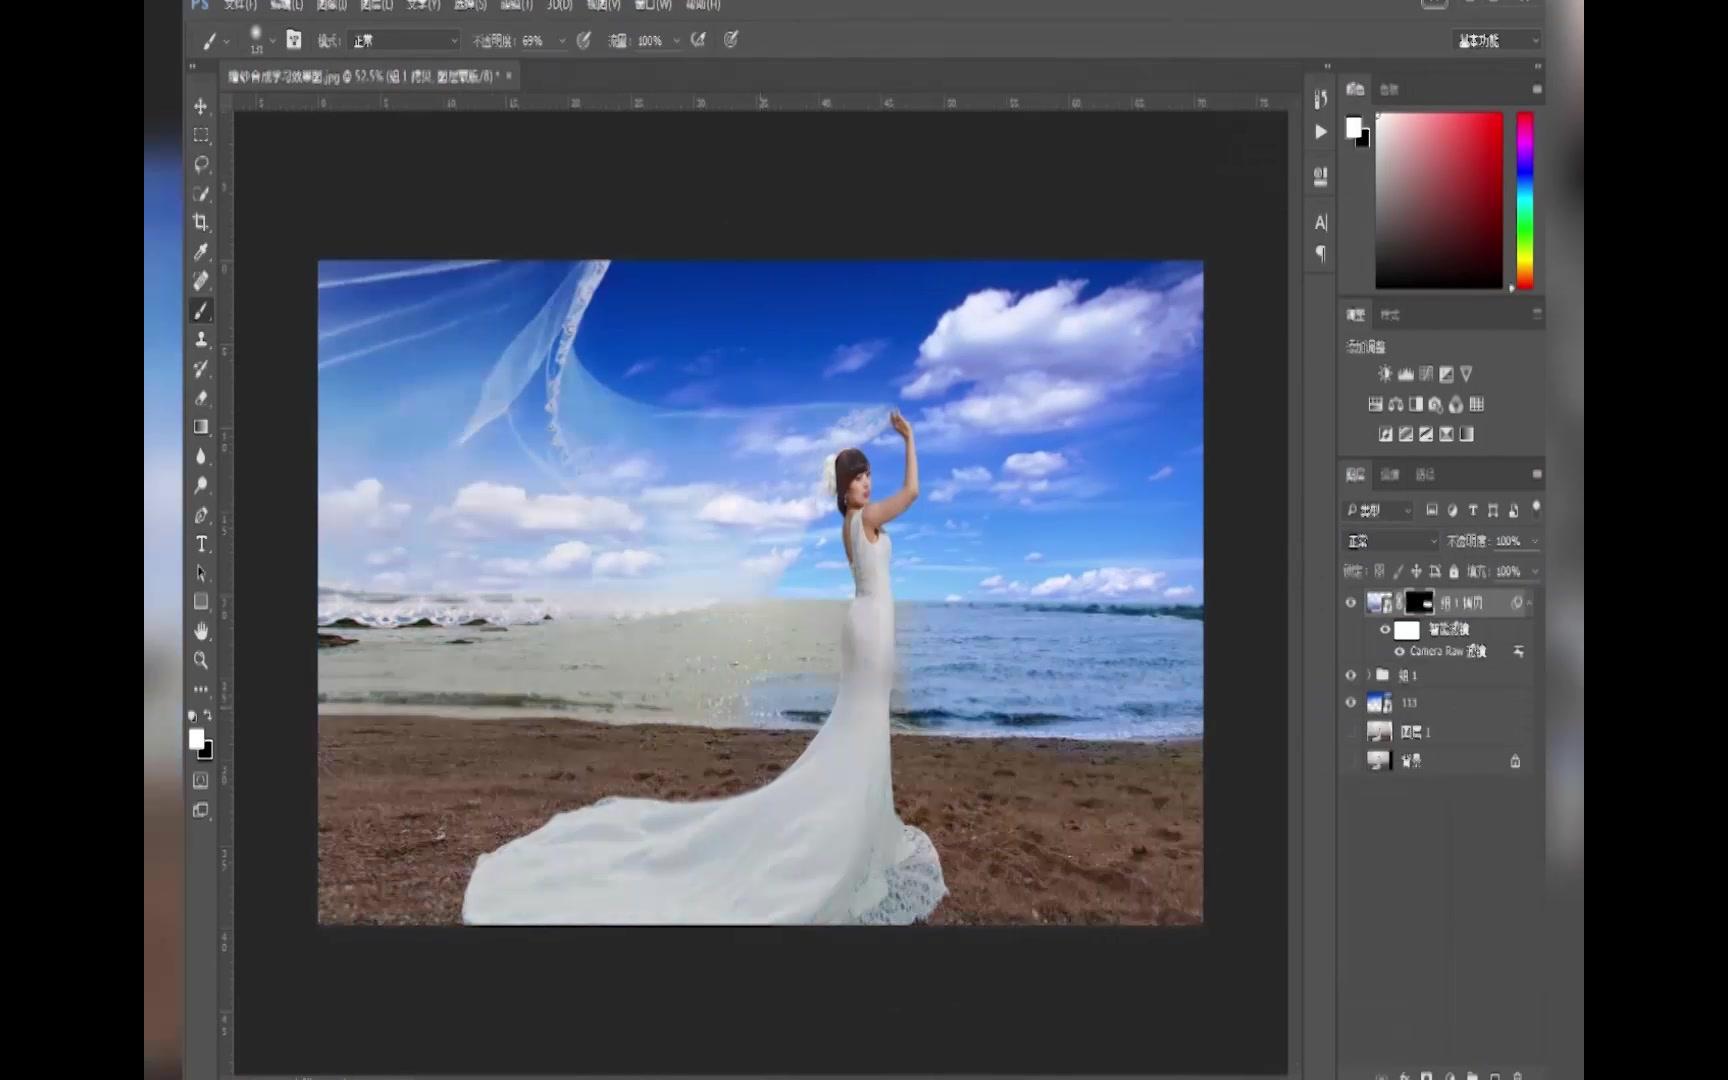Select the Move tool
1728x1080 pixels.
click(x=201, y=106)
